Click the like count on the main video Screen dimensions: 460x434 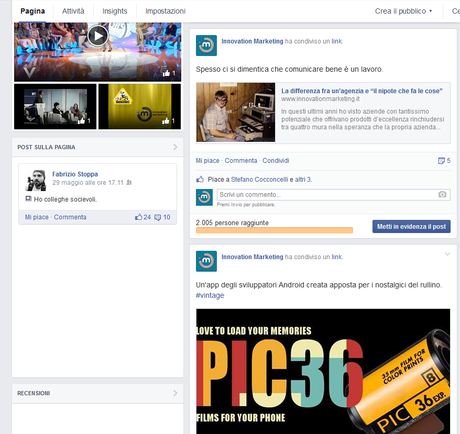(x=169, y=73)
